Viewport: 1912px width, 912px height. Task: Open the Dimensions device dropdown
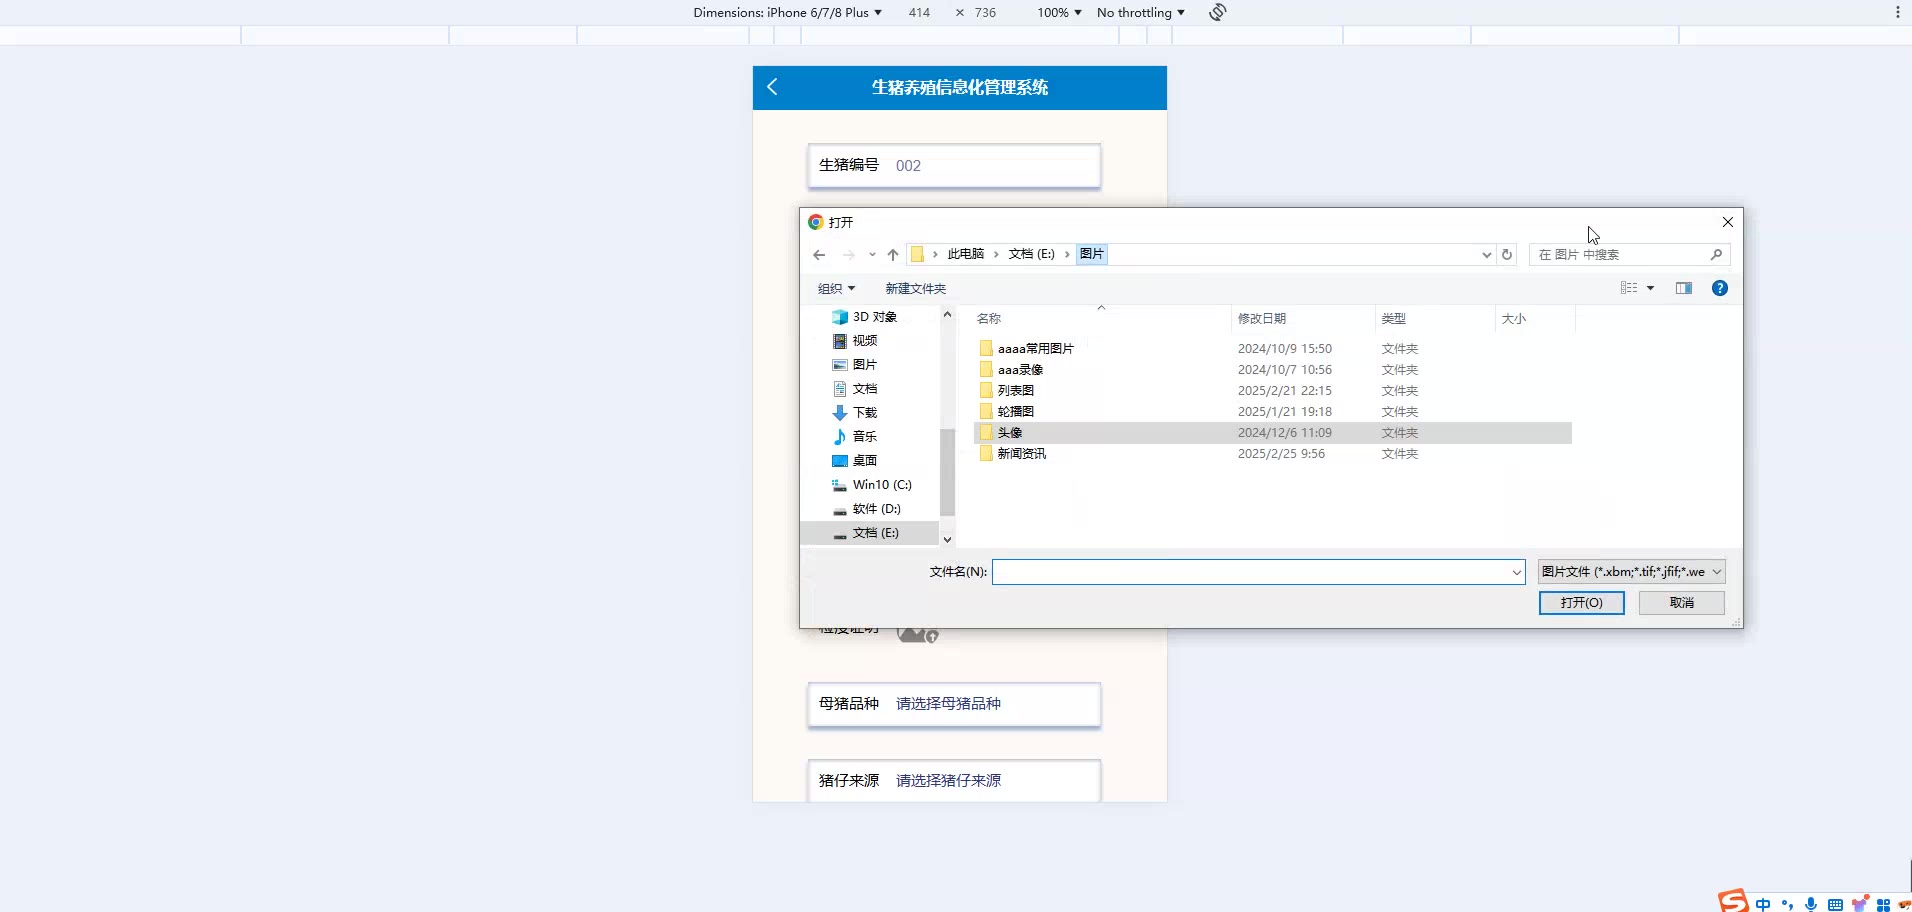coord(787,13)
